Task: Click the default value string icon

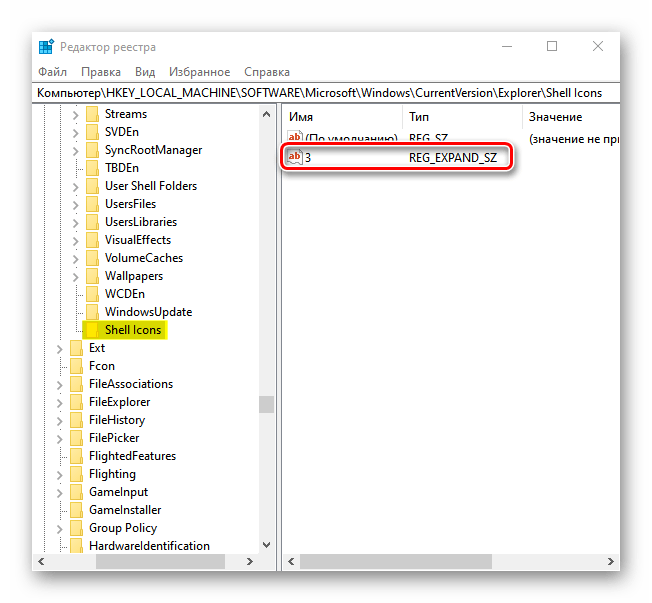Action: point(295,136)
